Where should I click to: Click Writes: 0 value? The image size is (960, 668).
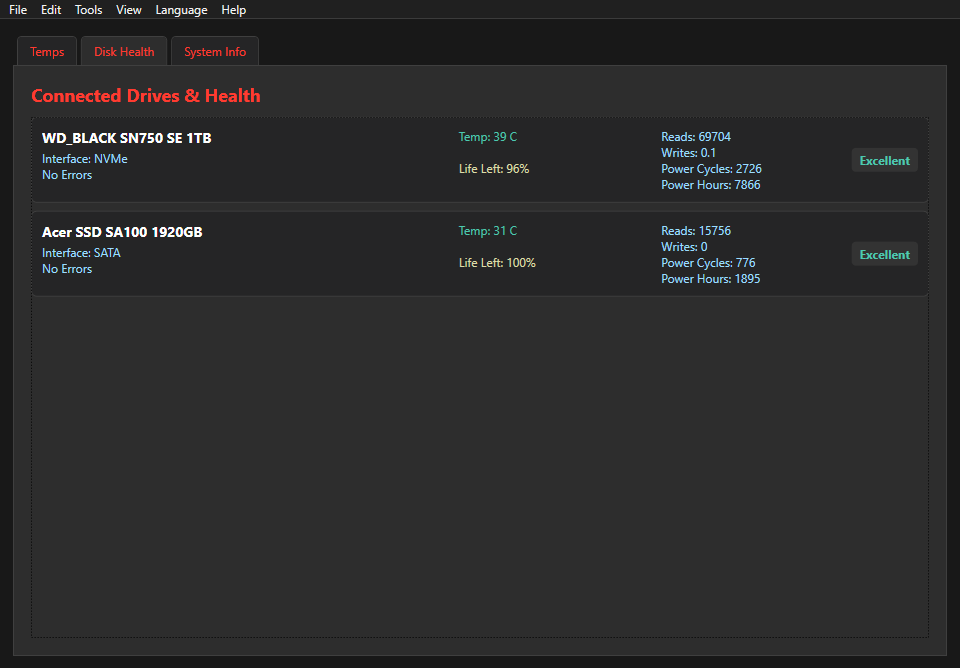click(684, 247)
